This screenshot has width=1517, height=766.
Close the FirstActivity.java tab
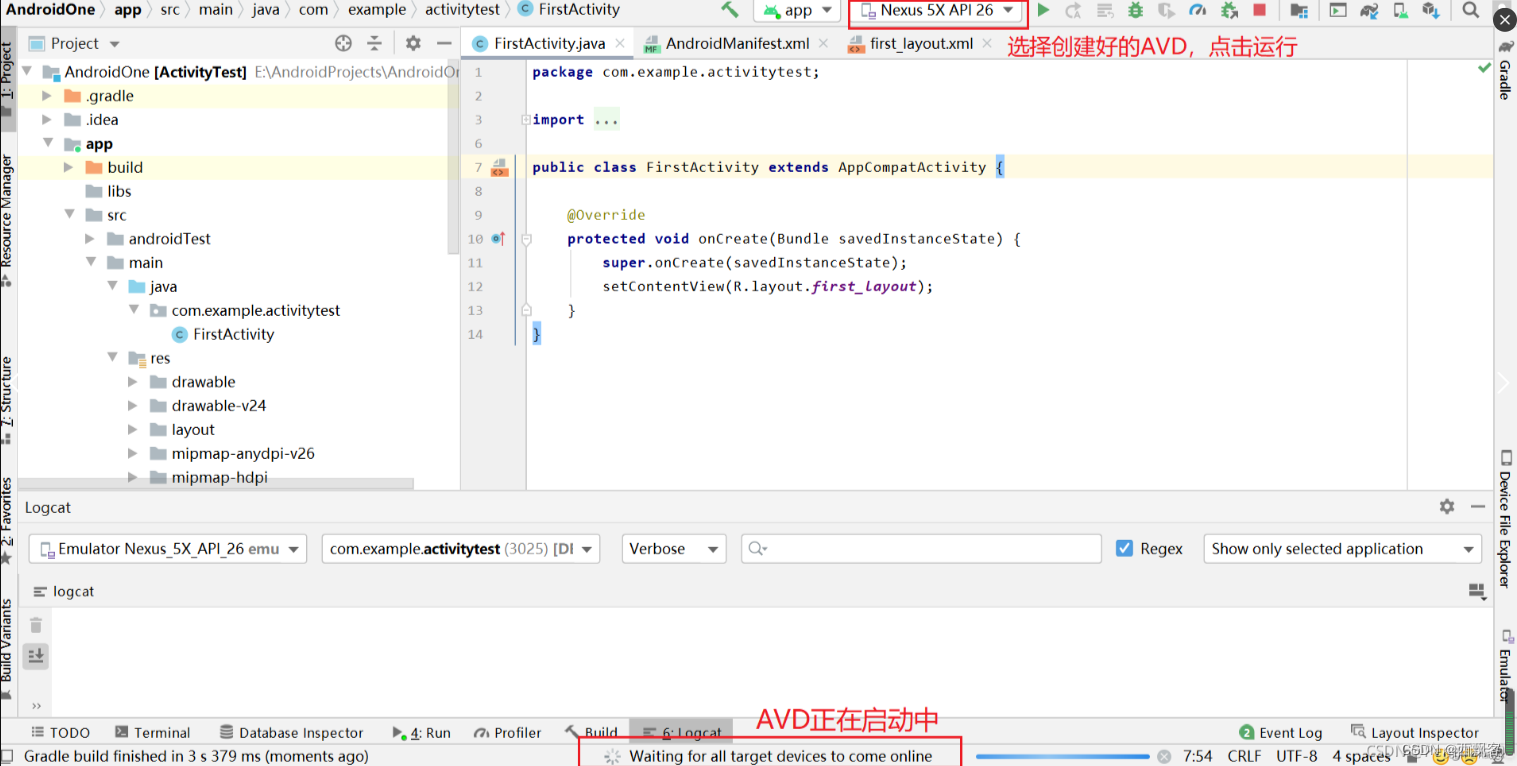pos(620,43)
